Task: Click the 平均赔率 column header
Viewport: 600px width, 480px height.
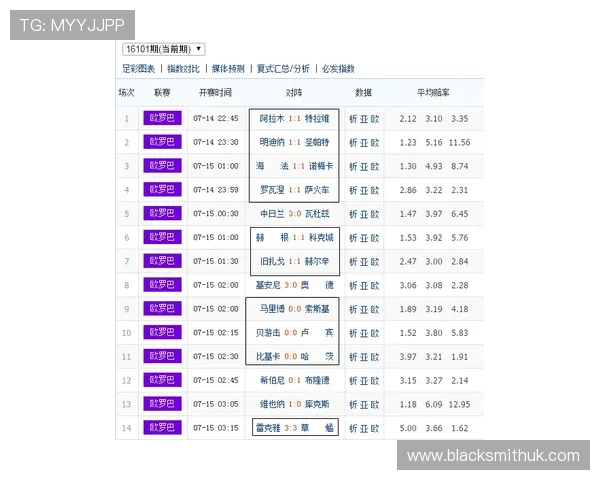Action: [x=433, y=92]
